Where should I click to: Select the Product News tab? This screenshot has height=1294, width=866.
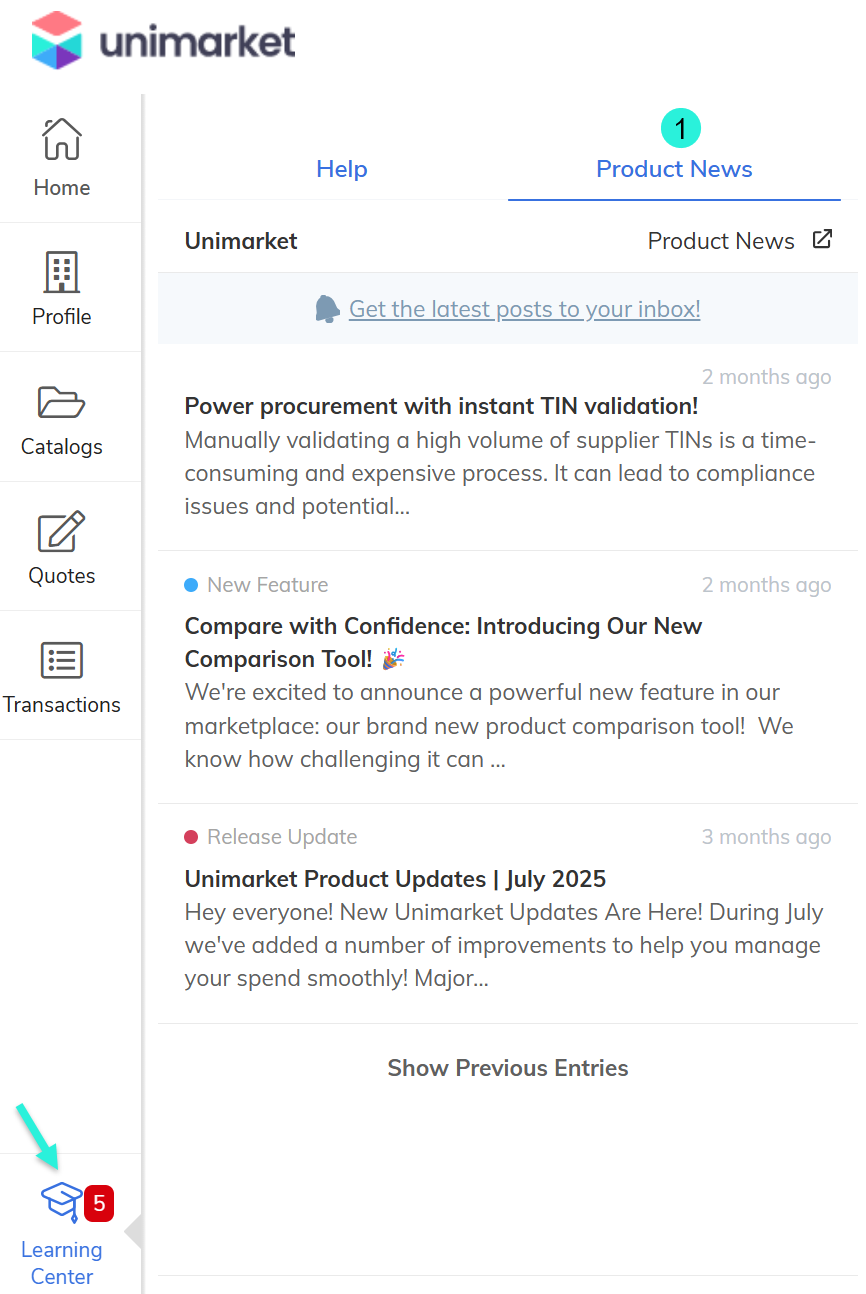coord(674,169)
